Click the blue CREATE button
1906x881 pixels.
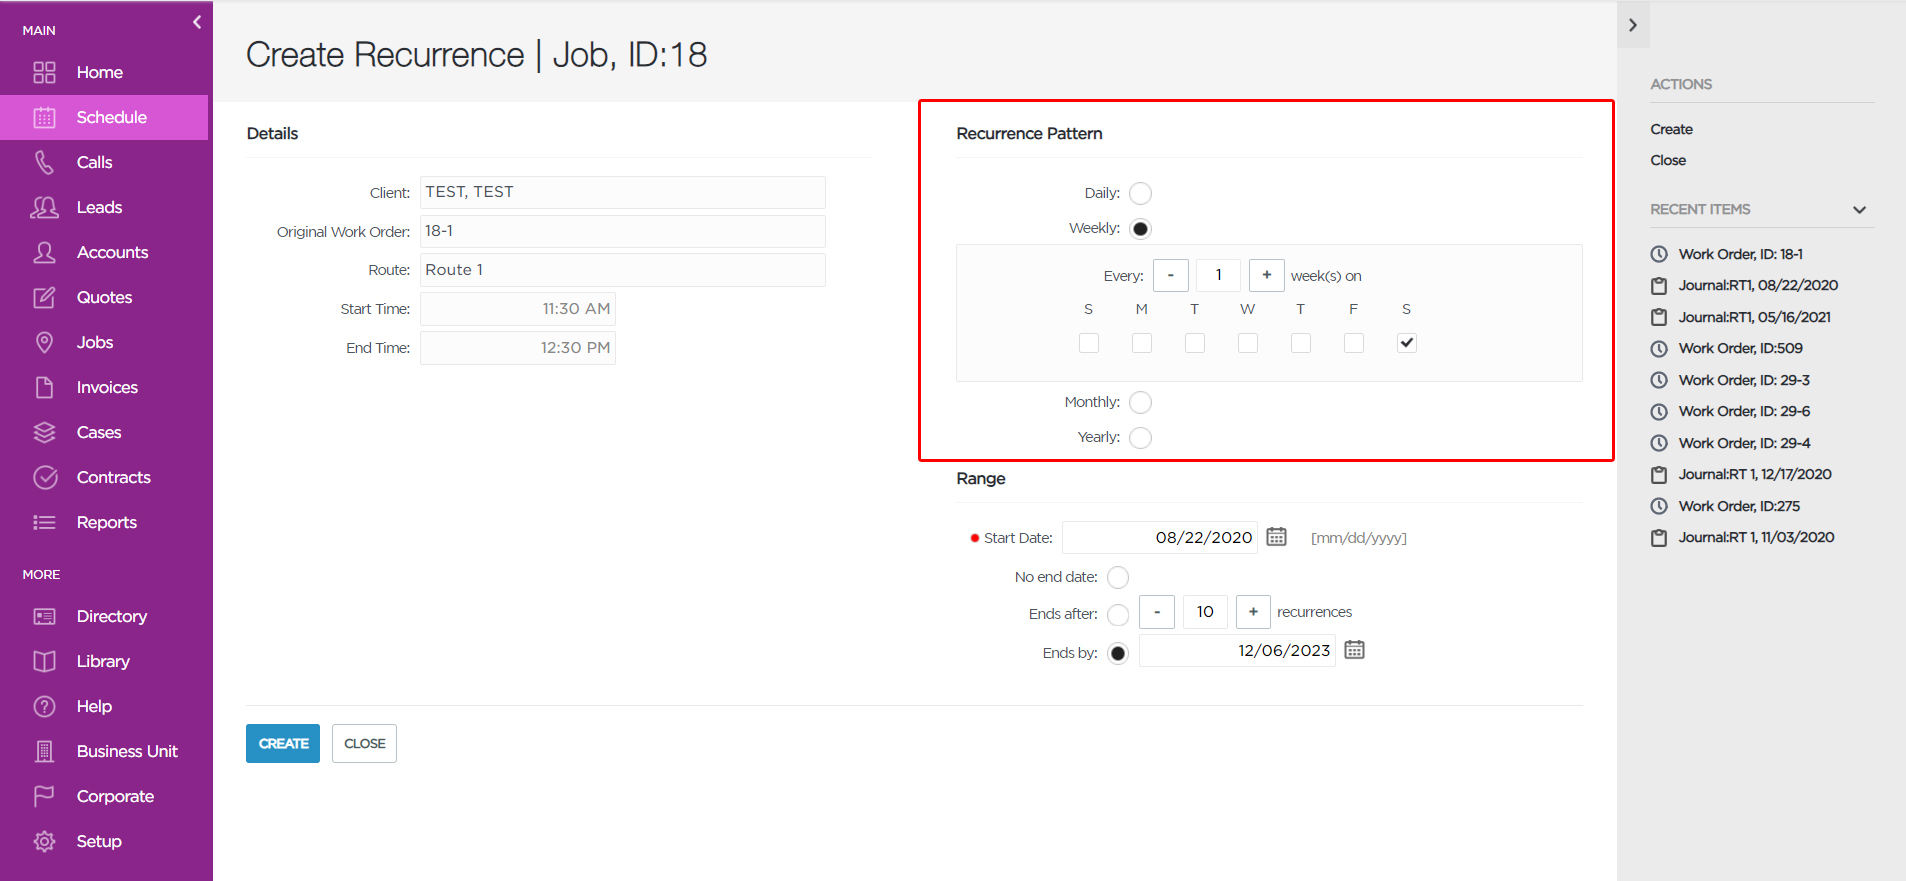pyautogui.click(x=283, y=743)
